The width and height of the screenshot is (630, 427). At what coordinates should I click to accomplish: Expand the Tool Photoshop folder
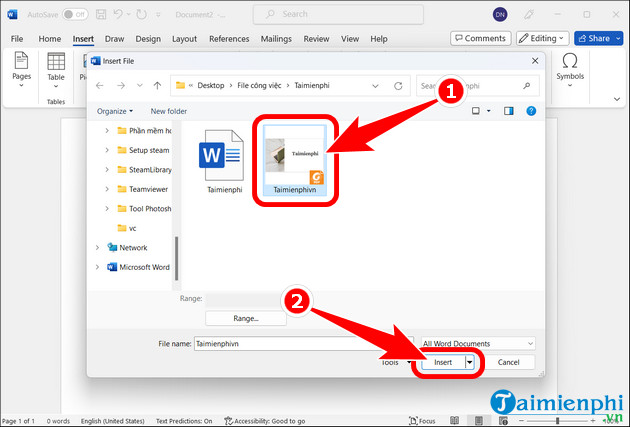pos(107,208)
